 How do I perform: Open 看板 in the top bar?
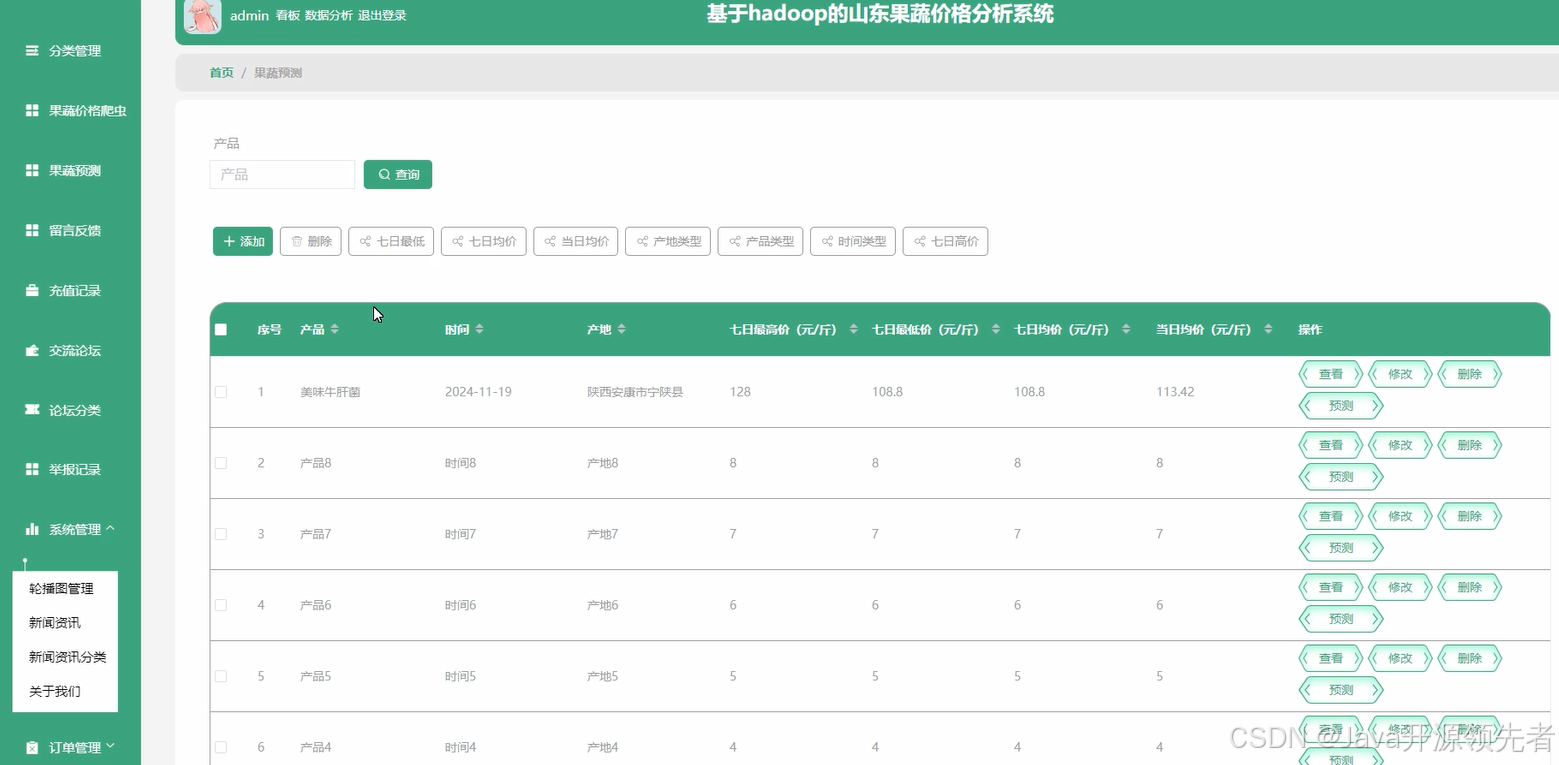(x=288, y=15)
